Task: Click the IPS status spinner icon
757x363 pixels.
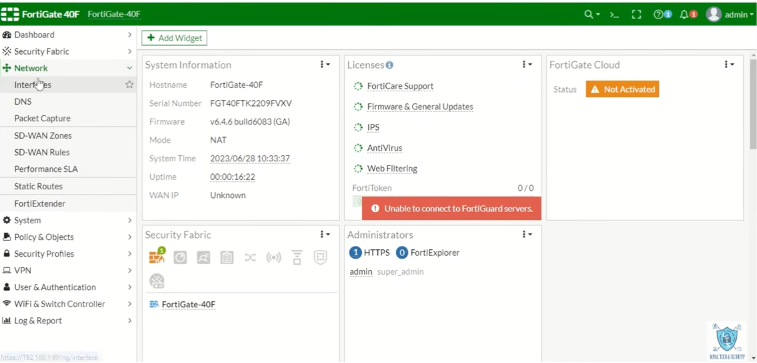Action: (358, 127)
